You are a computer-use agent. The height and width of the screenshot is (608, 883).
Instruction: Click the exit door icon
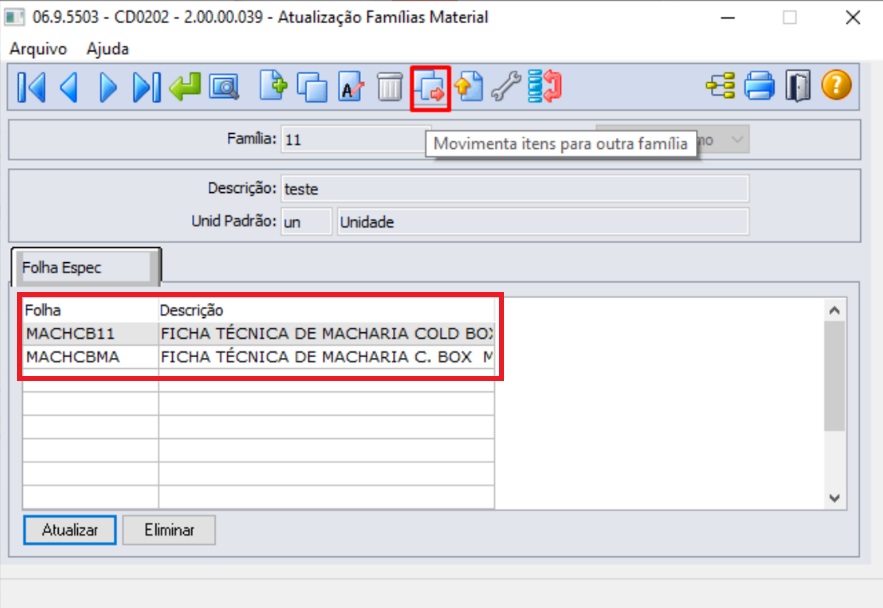(x=798, y=86)
